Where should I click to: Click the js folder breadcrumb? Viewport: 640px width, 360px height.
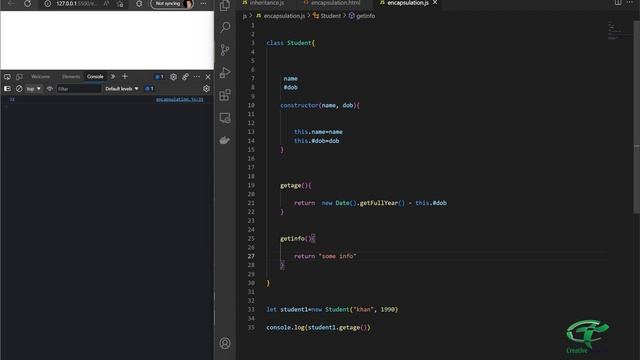coord(244,16)
